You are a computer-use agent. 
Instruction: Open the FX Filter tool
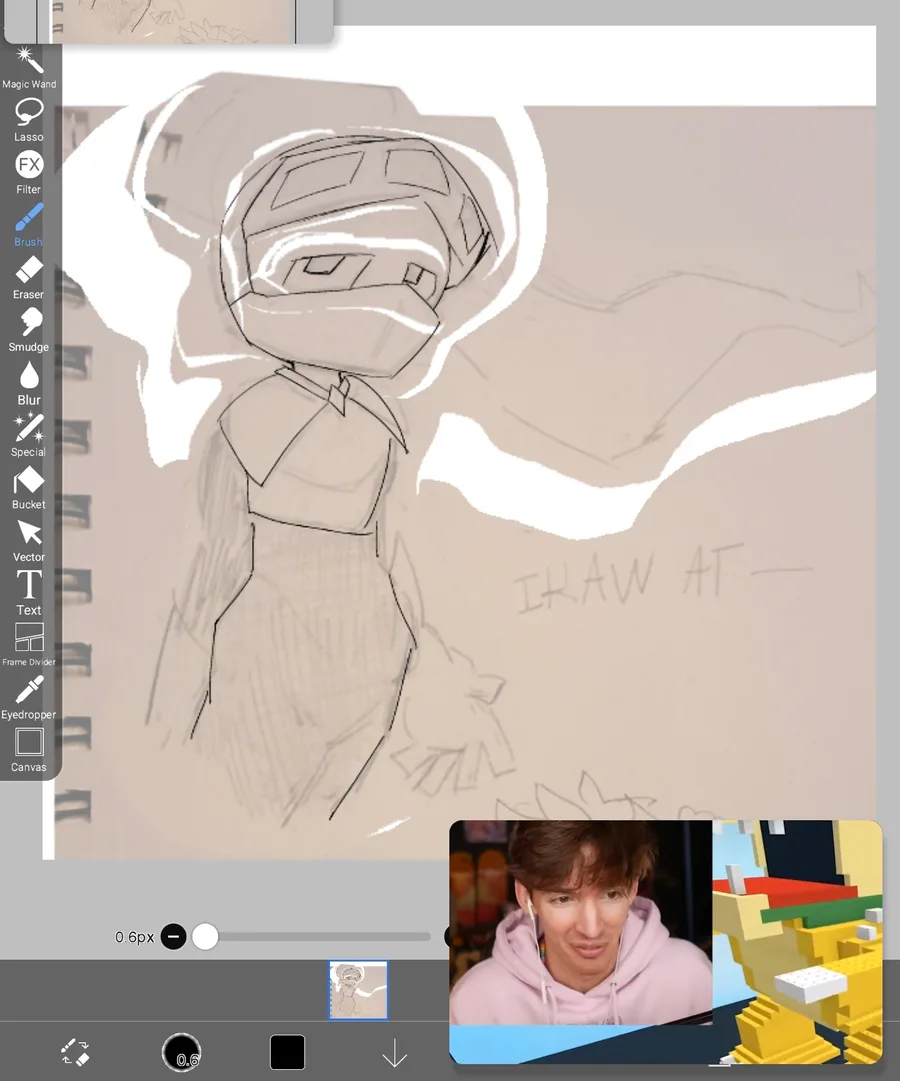click(x=29, y=172)
